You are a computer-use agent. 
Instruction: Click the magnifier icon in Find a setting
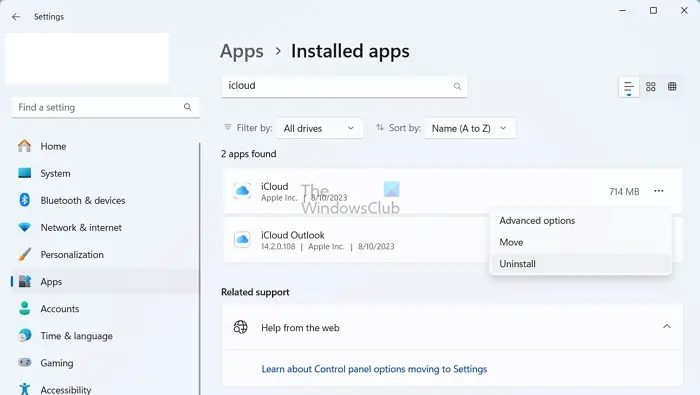pyautogui.click(x=188, y=107)
